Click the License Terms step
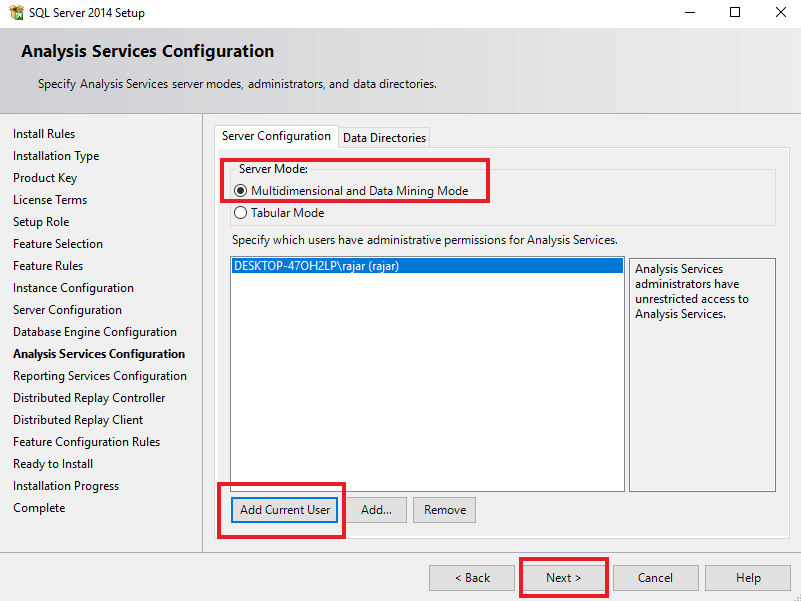 point(50,200)
